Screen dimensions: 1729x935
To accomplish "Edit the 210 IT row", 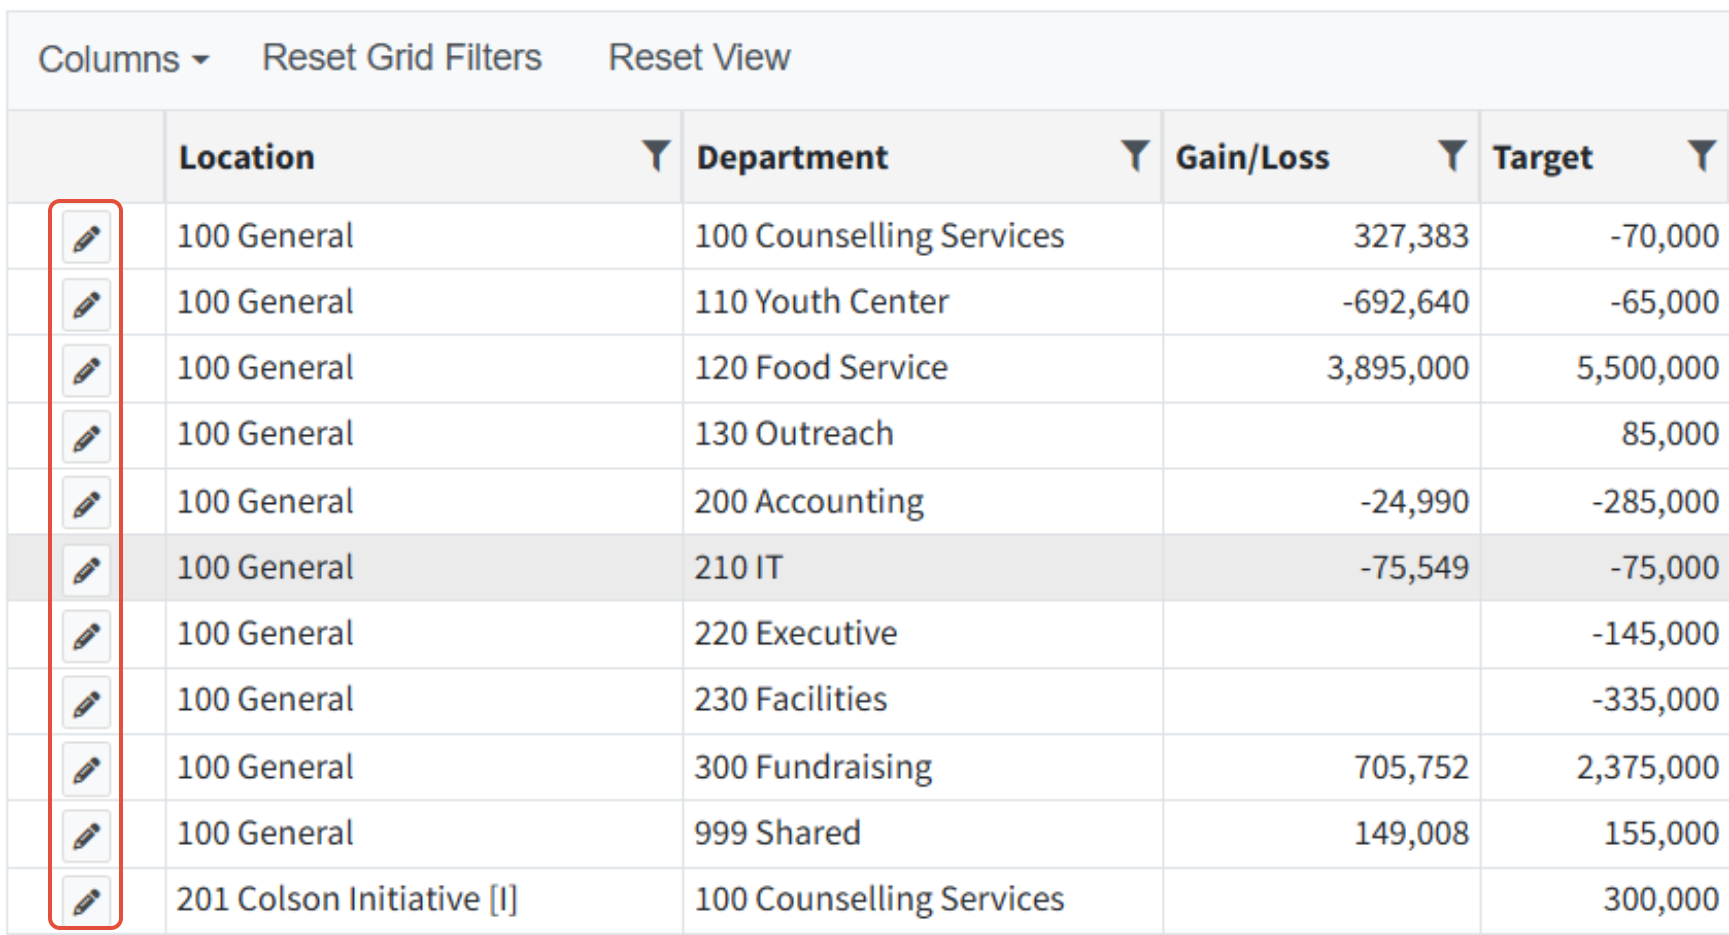I will coord(86,570).
